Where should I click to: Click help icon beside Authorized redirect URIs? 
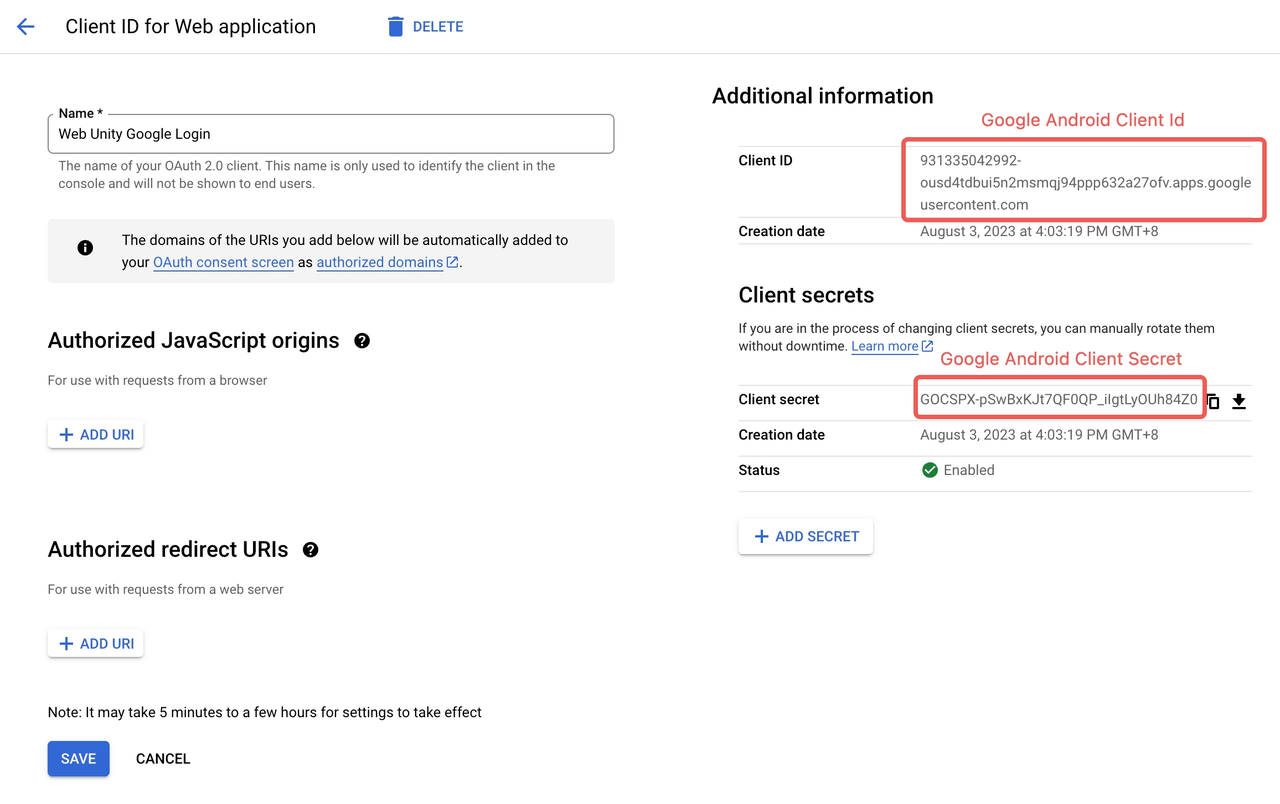point(311,550)
